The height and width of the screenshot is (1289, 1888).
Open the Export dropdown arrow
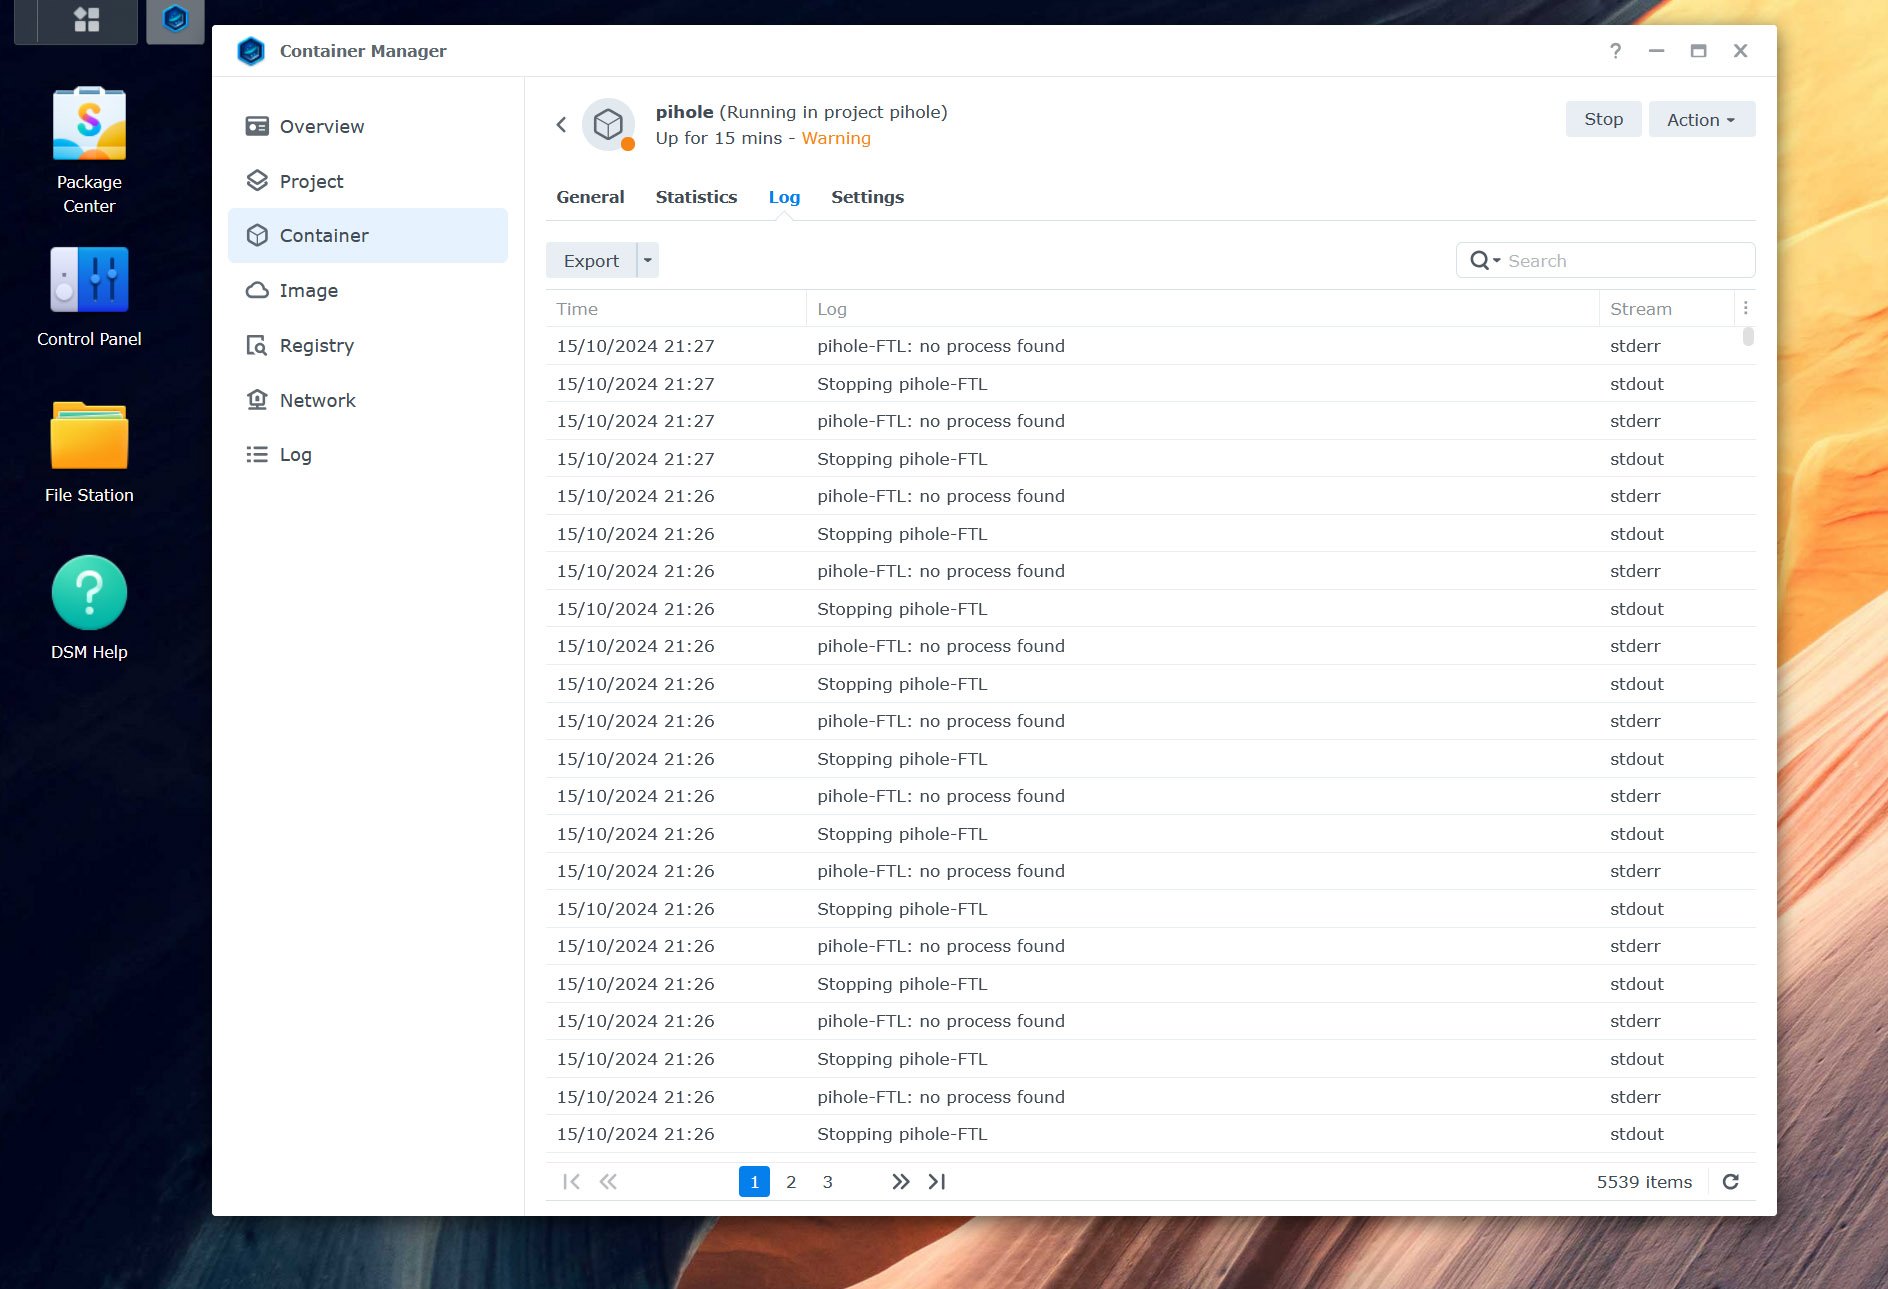[x=648, y=261]
